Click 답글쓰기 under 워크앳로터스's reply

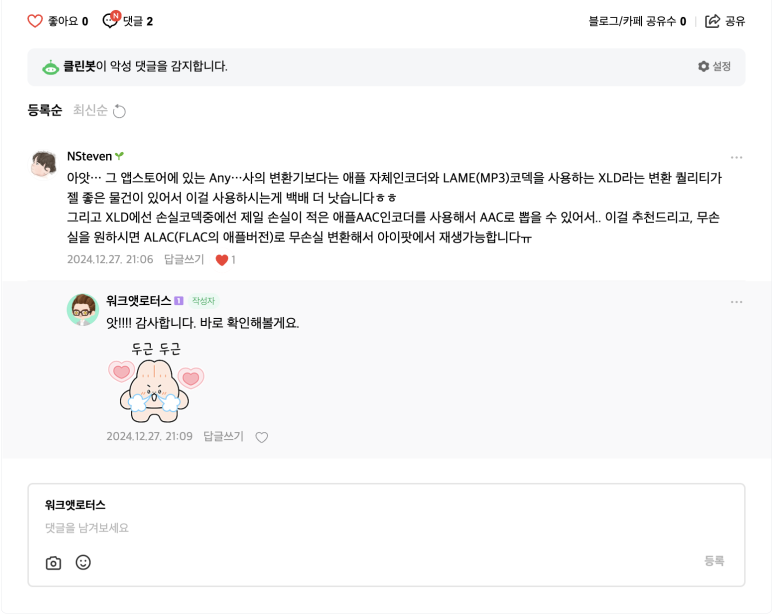223,436
